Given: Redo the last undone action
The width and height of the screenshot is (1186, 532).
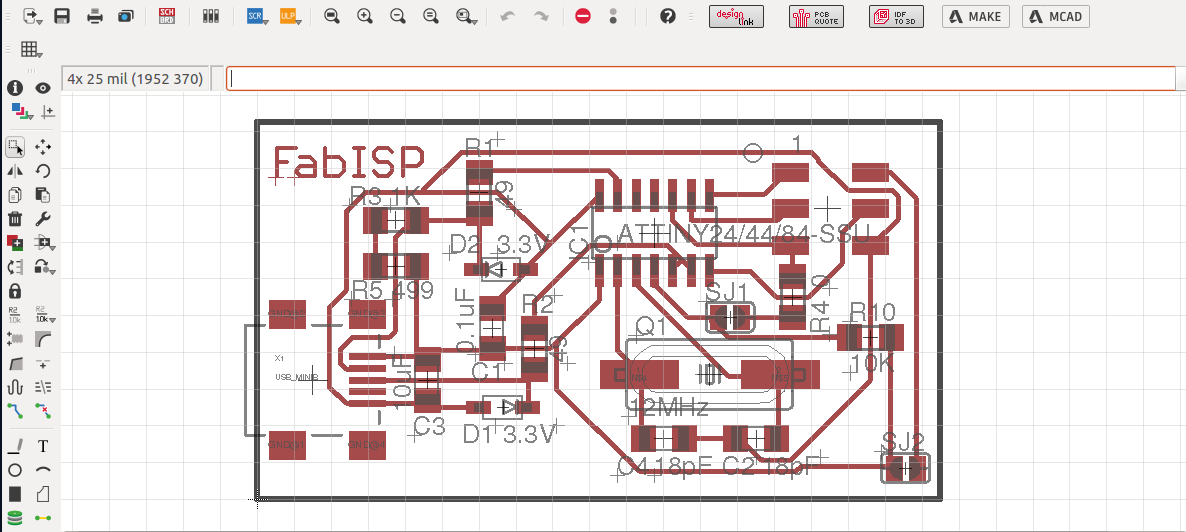Looking at the screenshot, I should coord(541,16).
